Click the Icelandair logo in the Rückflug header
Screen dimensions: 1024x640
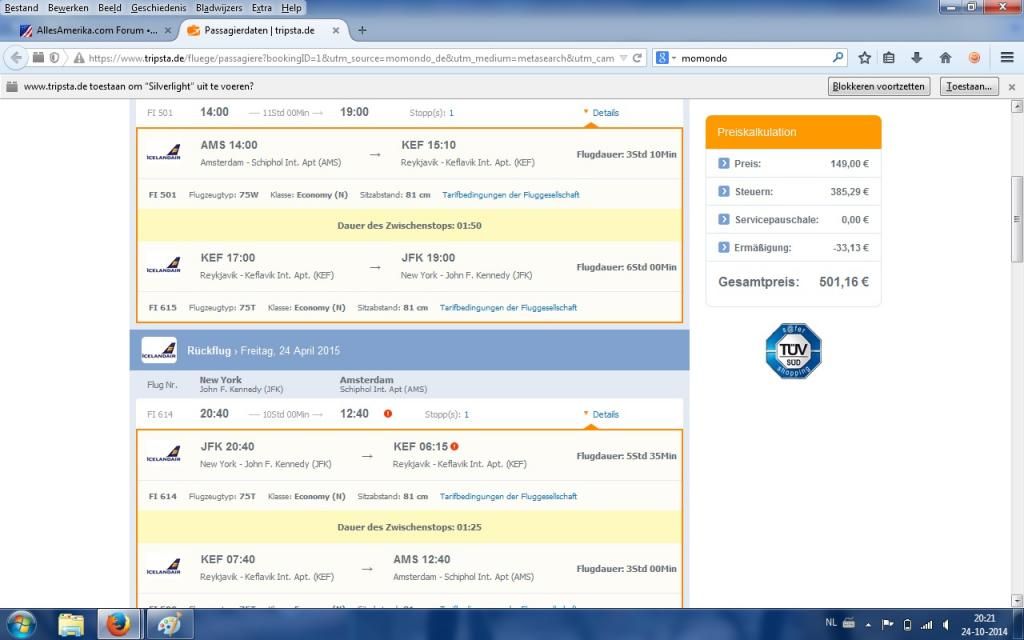coord(159,350)
